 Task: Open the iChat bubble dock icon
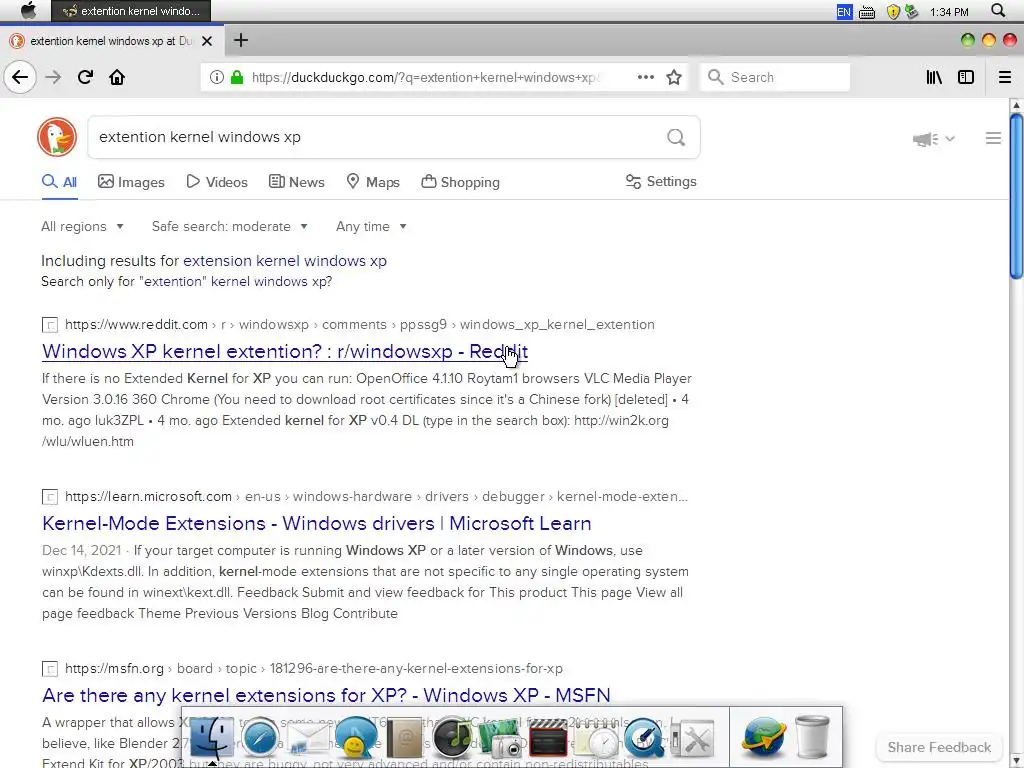click(355, 738)
